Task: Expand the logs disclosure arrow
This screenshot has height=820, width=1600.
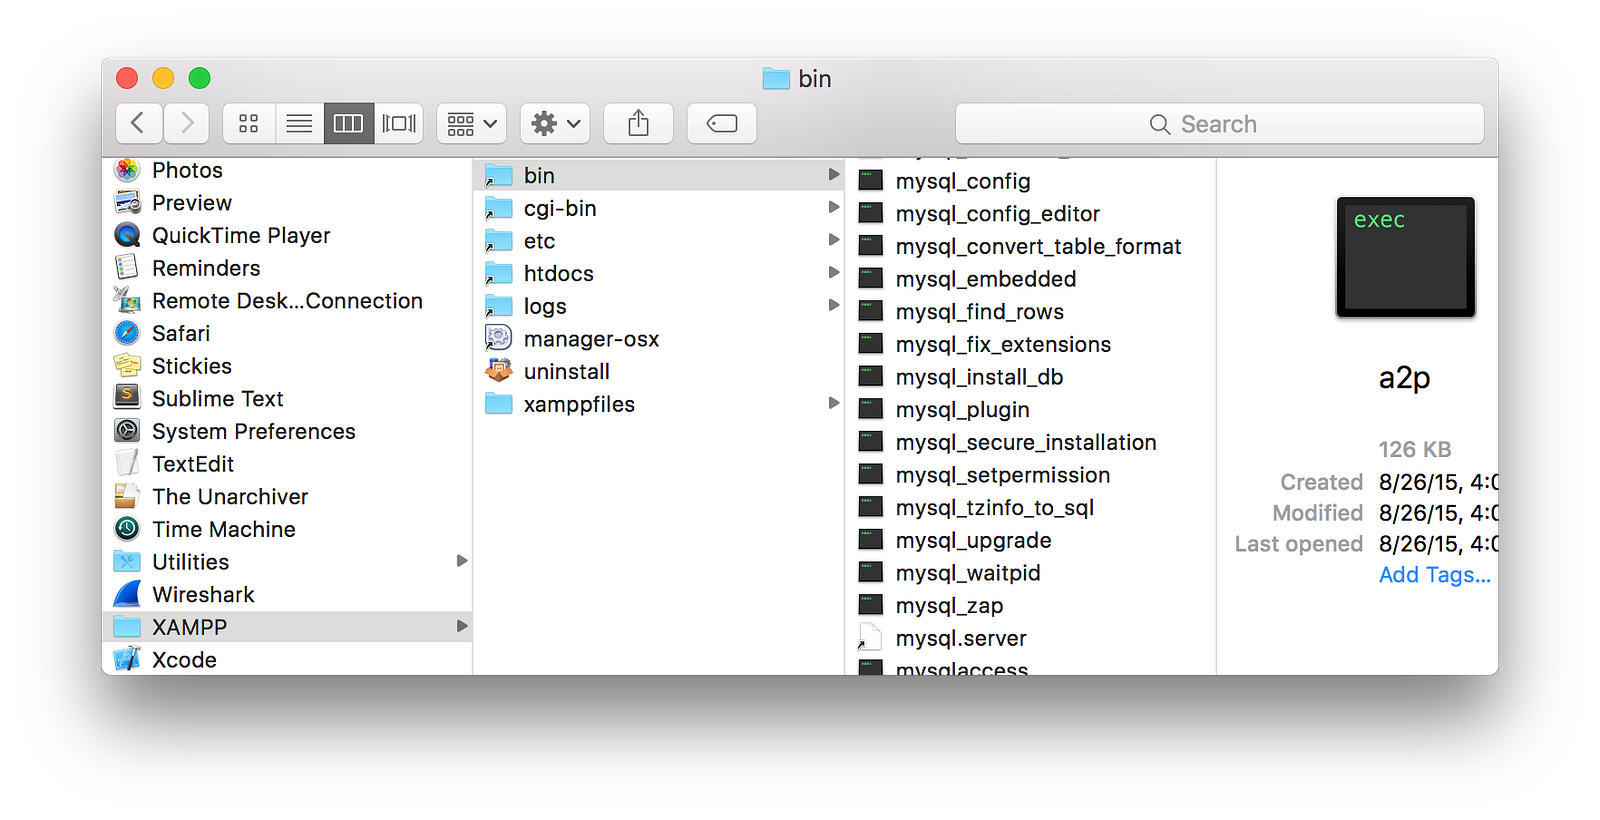Action: pos(834,305)
